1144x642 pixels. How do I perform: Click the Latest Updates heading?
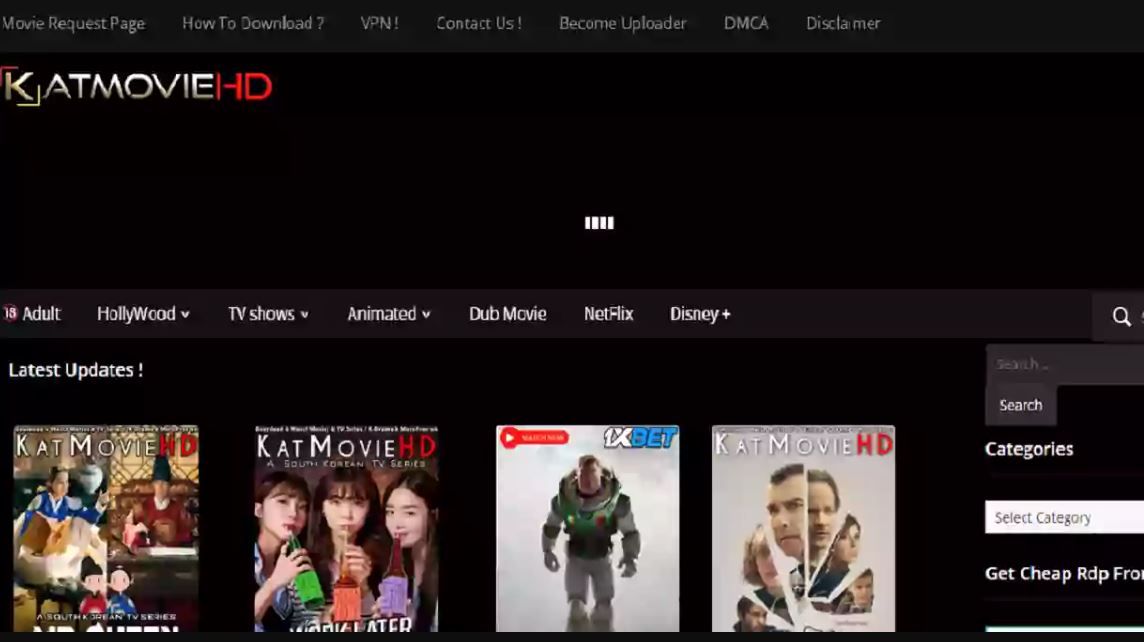point(76,370)
